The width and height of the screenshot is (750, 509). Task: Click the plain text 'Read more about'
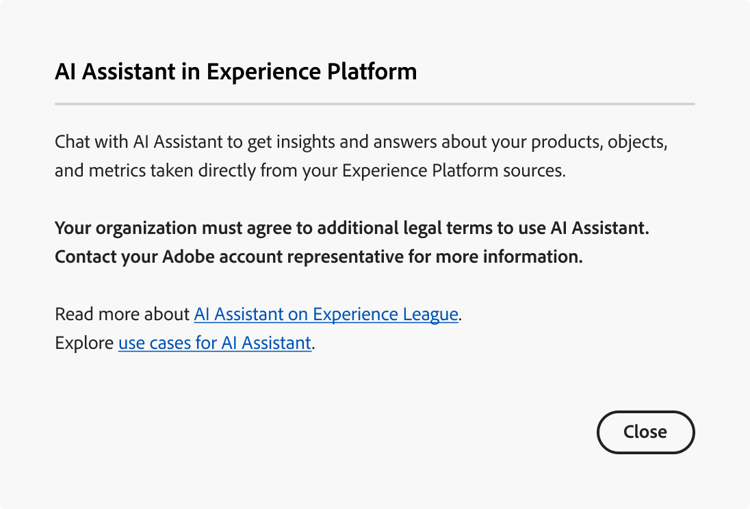click(x=122, y=314)
